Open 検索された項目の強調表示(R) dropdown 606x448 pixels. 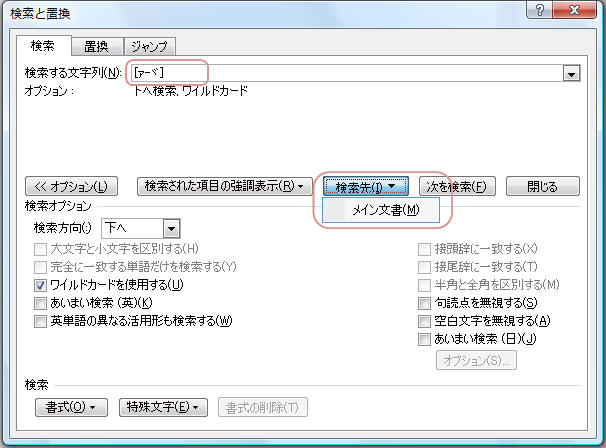tap(225, 186)
